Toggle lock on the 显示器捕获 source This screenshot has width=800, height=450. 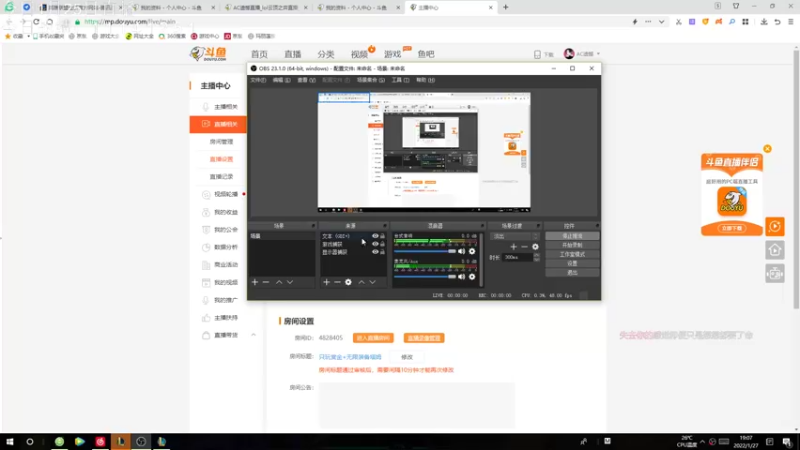[x=383, y=252]
